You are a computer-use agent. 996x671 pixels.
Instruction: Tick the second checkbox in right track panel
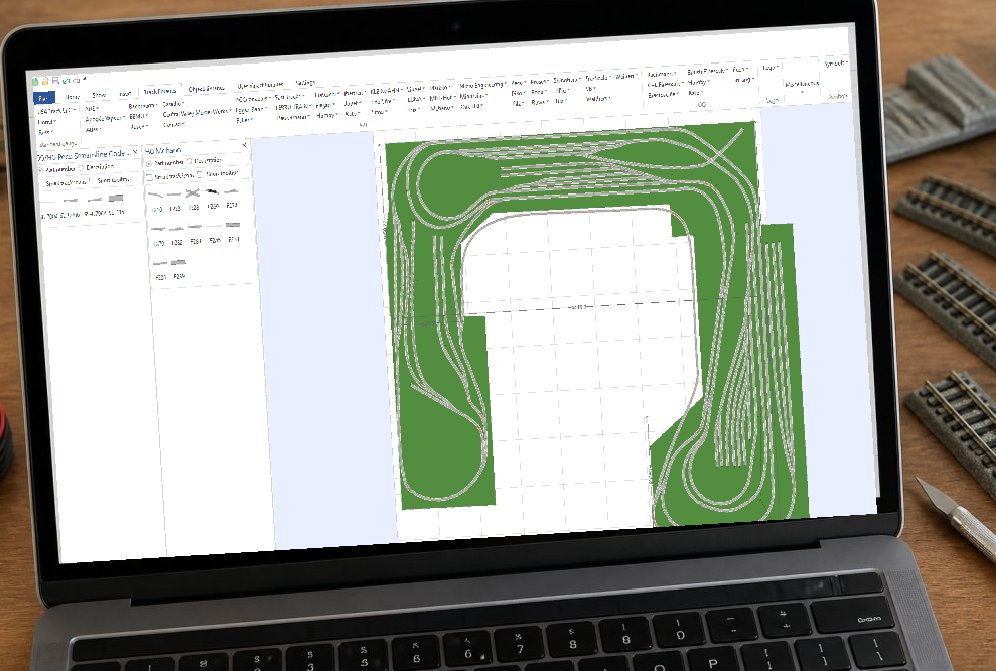(x=200, y=175)
